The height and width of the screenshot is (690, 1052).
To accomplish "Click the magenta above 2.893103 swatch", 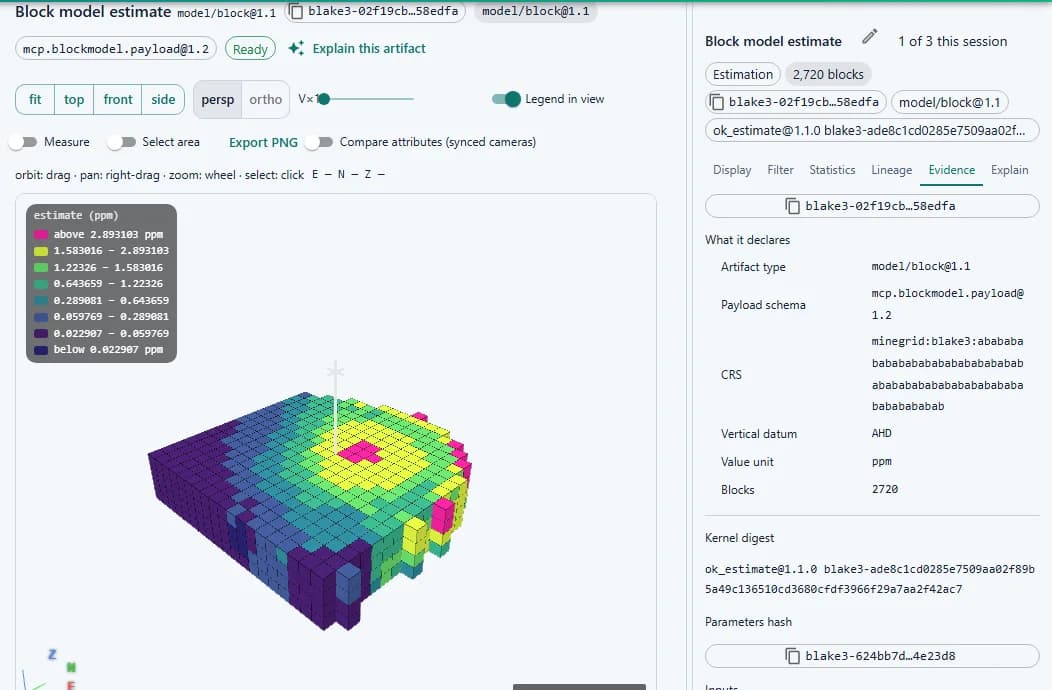I will pos(41,234).
